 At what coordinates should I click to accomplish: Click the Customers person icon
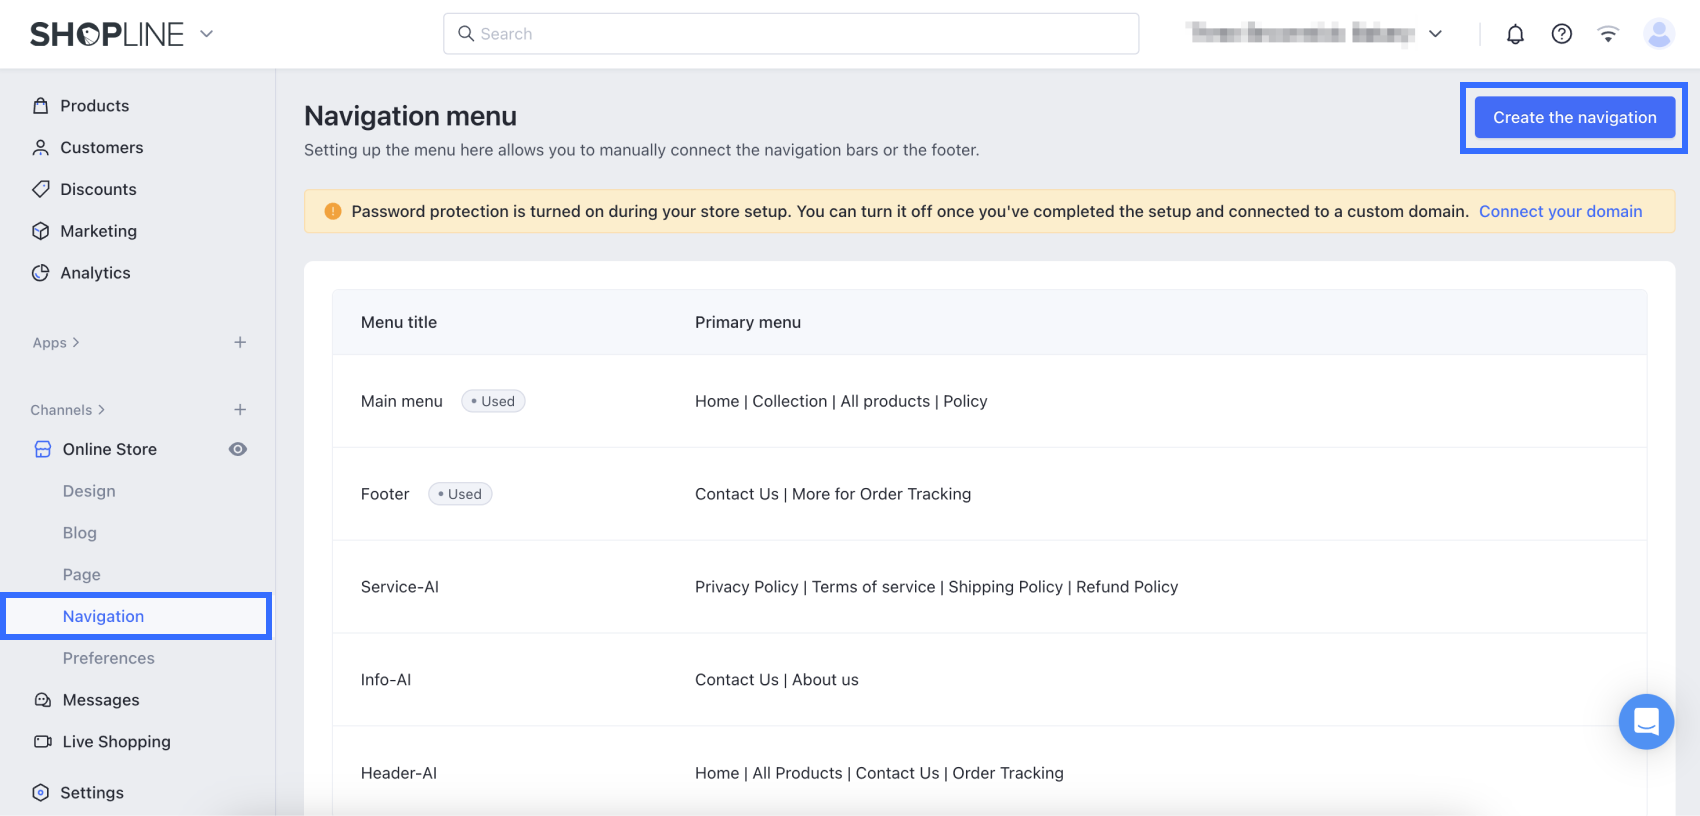[x=41, y=148]
